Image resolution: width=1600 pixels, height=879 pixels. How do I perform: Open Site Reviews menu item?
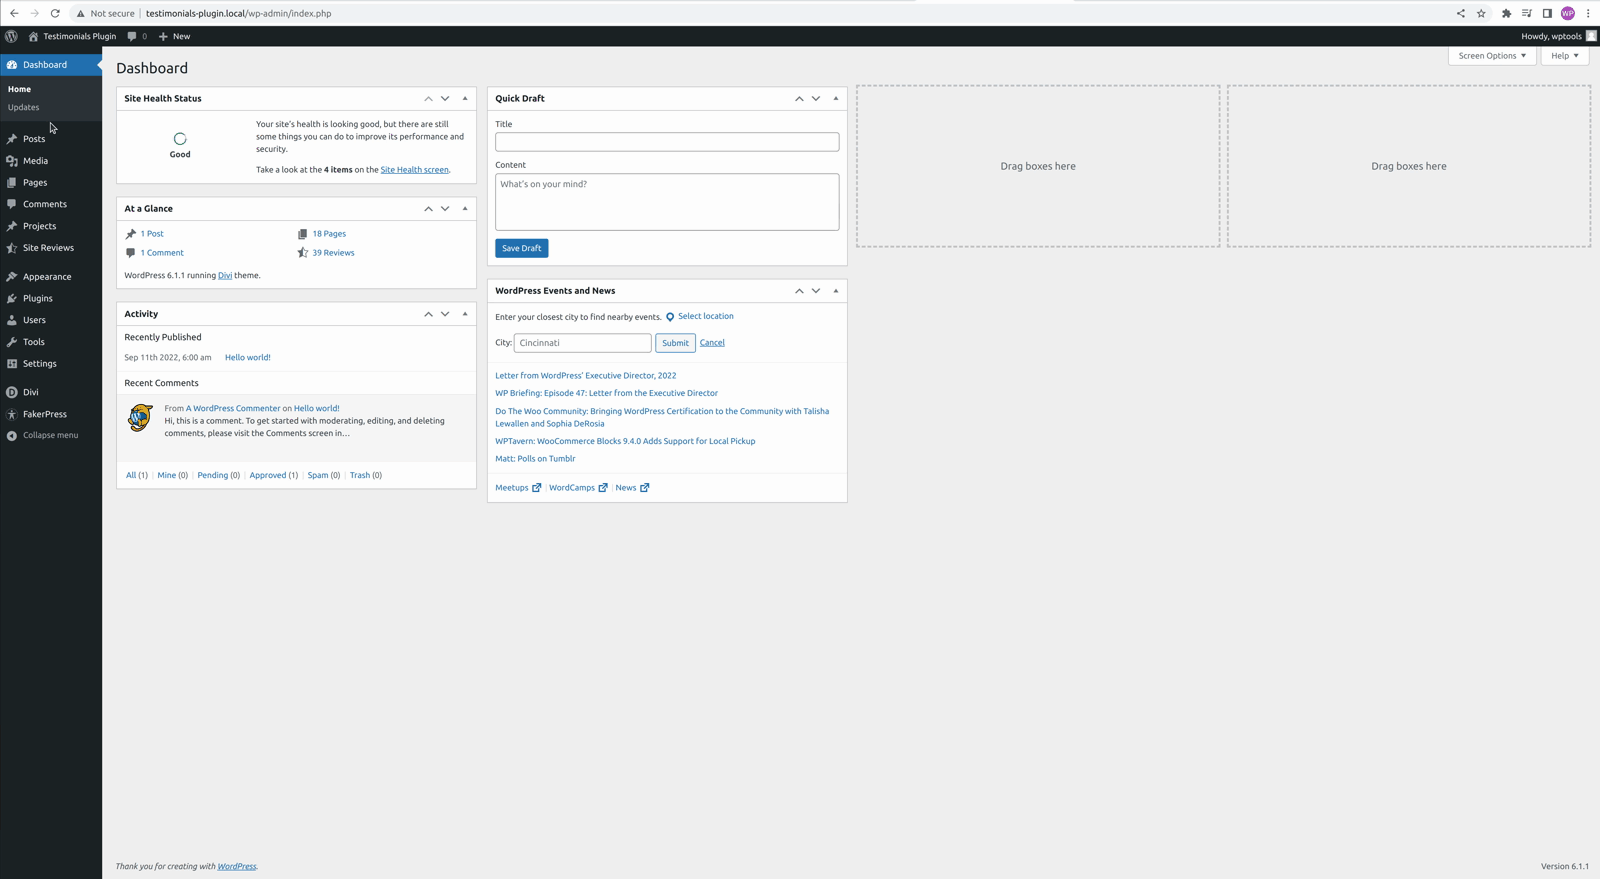pos(48,248)
